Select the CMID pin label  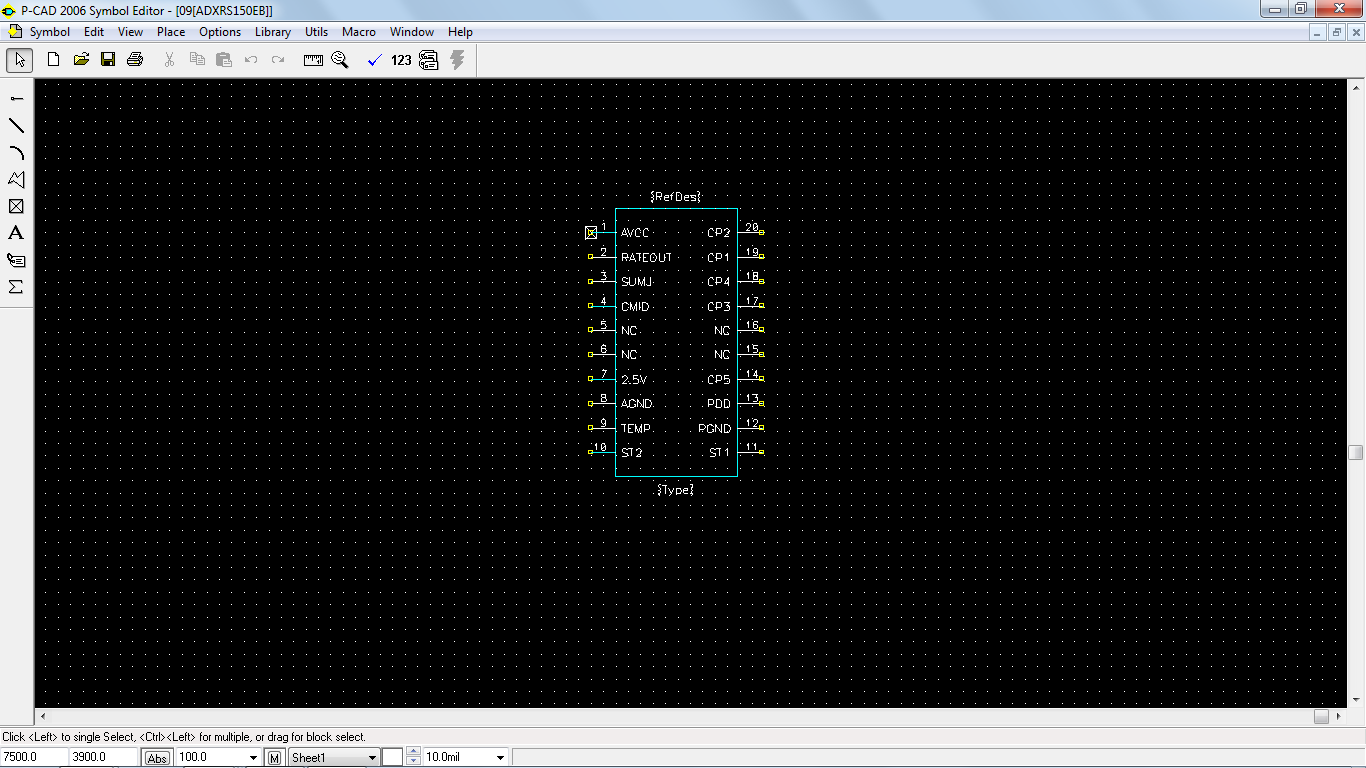[635, 306]
